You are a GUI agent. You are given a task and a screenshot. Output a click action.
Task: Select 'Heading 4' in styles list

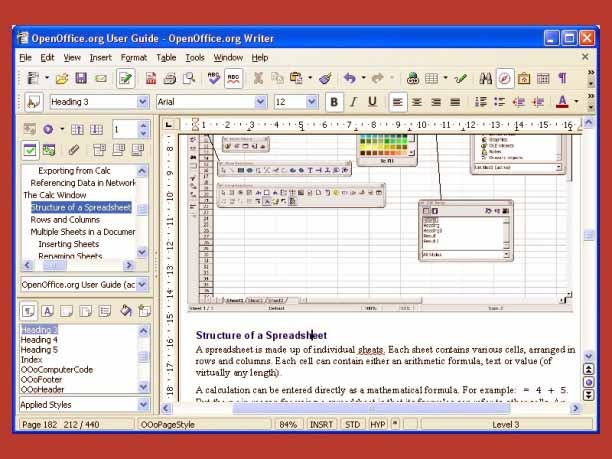[40, 340]
